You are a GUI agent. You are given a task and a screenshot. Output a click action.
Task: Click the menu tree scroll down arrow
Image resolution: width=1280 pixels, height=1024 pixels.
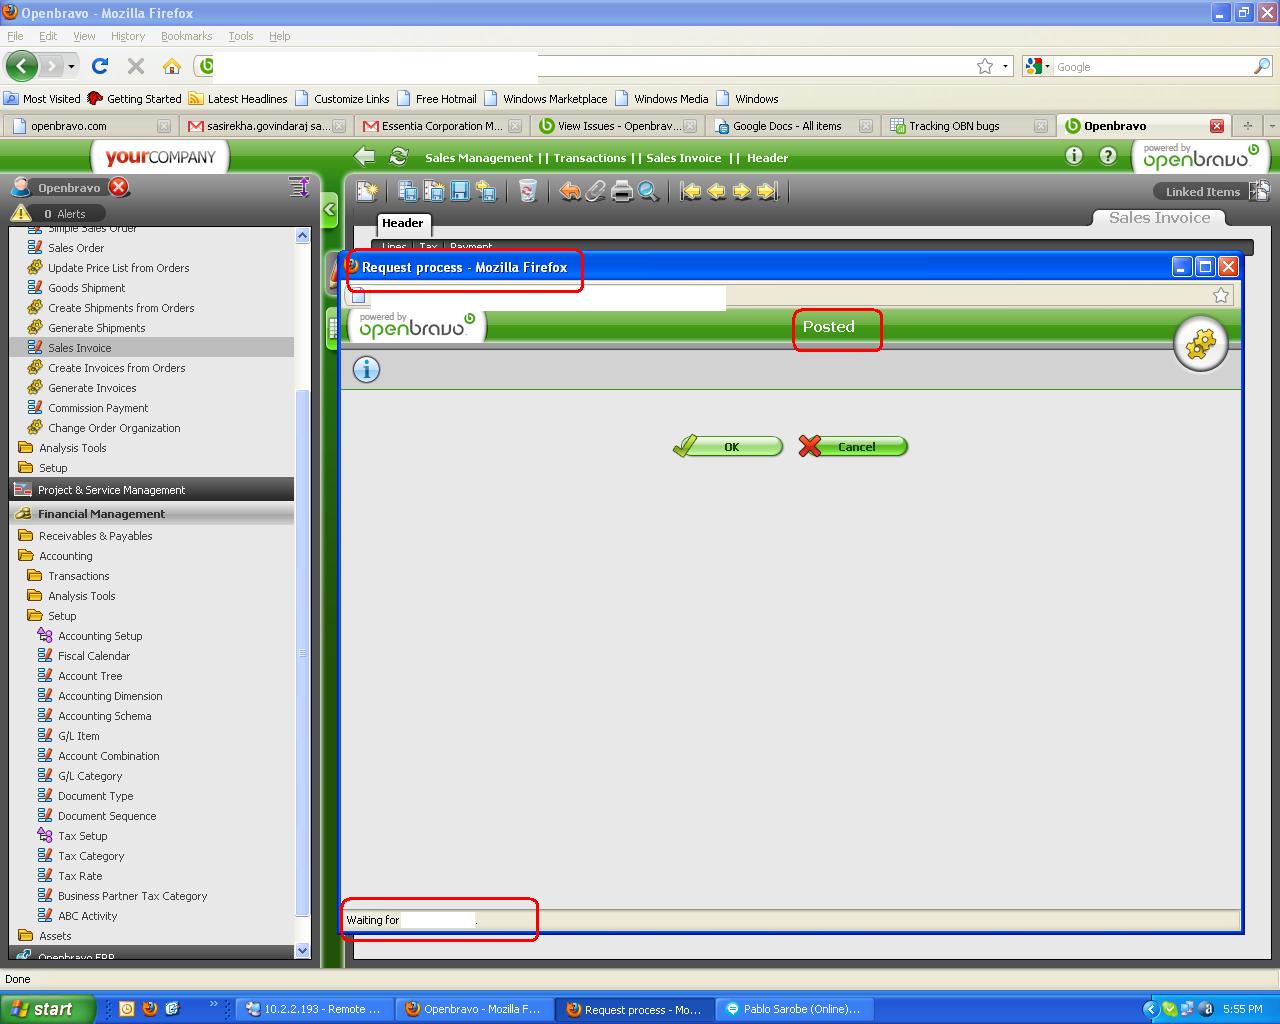click(x=303, y=951)
